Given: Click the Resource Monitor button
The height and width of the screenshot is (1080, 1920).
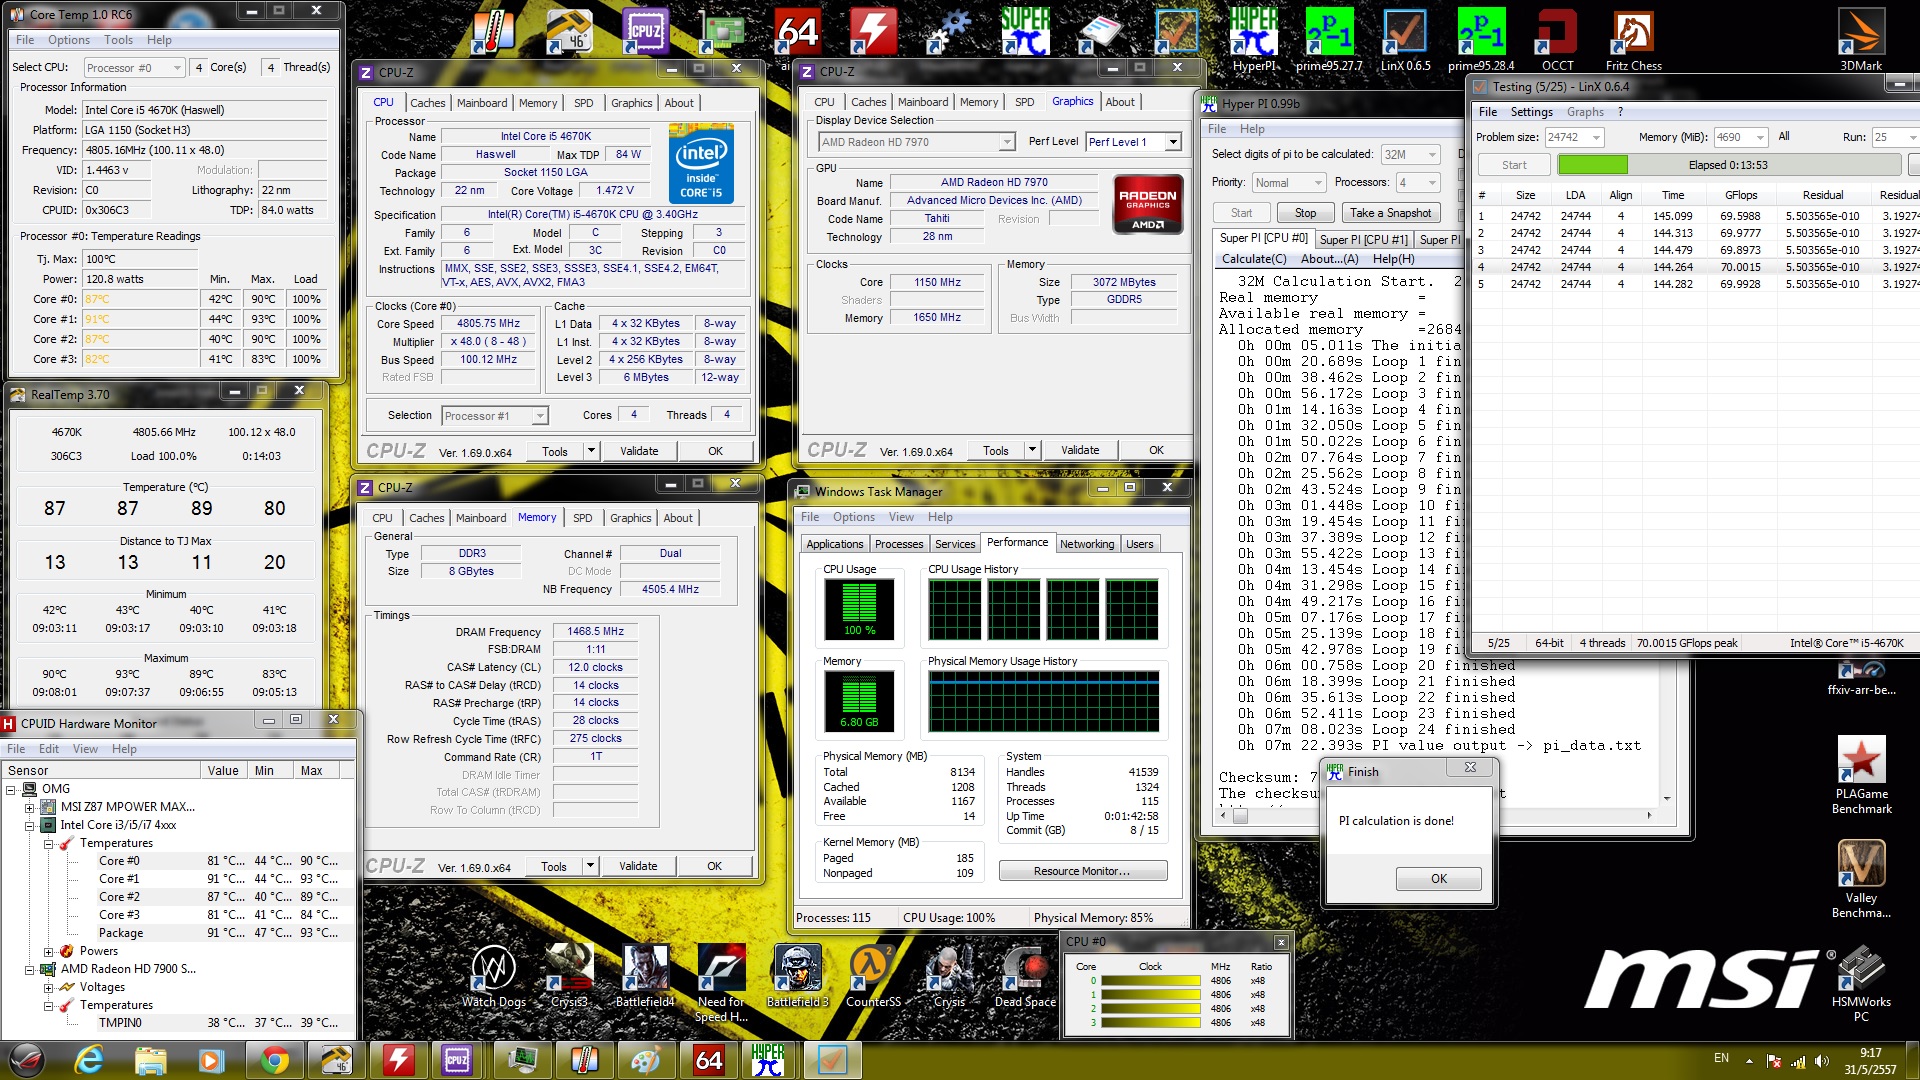Looking at the screenshot, I should pos(1082,871).
